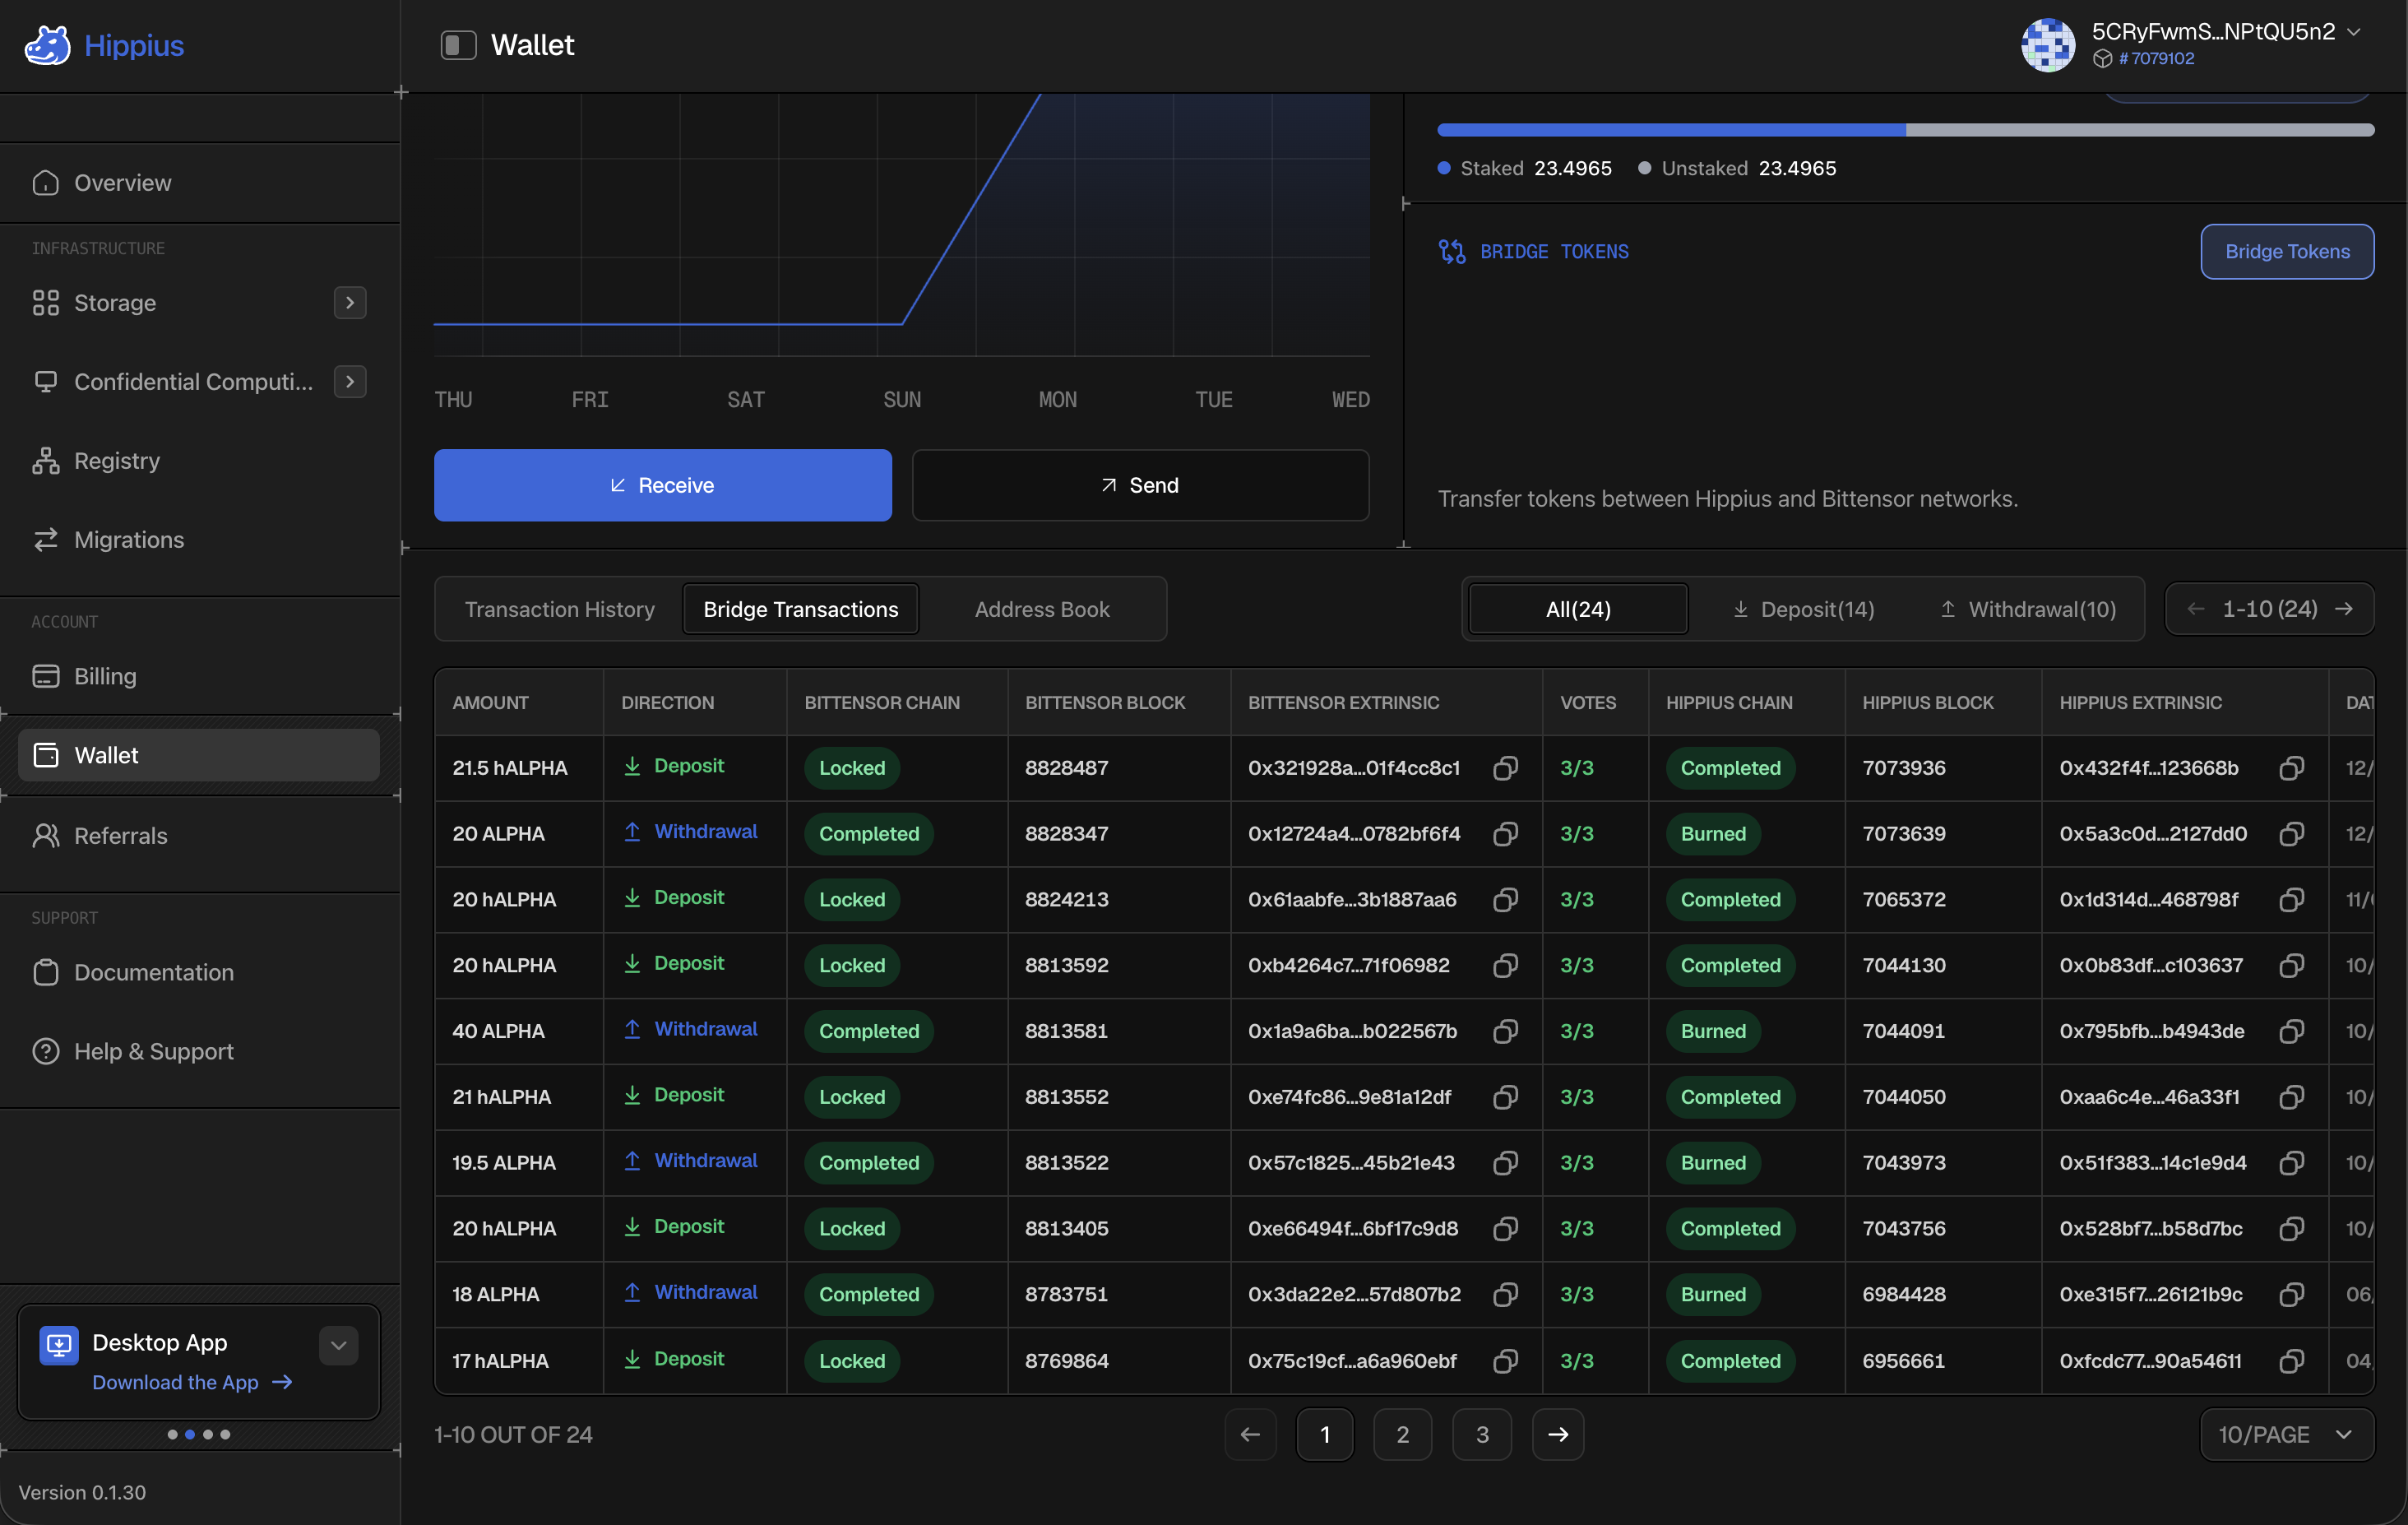The image size is (2408, 1525).
Task: Go to page 2 of results
Action: pyautogui.click(x=1402, y=1434)
